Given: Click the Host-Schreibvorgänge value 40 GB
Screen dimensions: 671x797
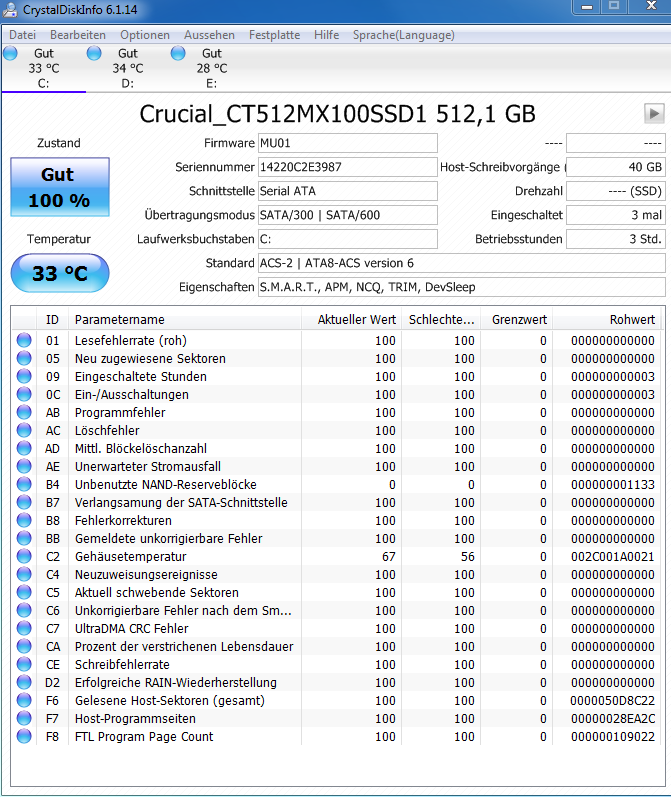Looking at the screenshot, I should (x=616, y=167).
